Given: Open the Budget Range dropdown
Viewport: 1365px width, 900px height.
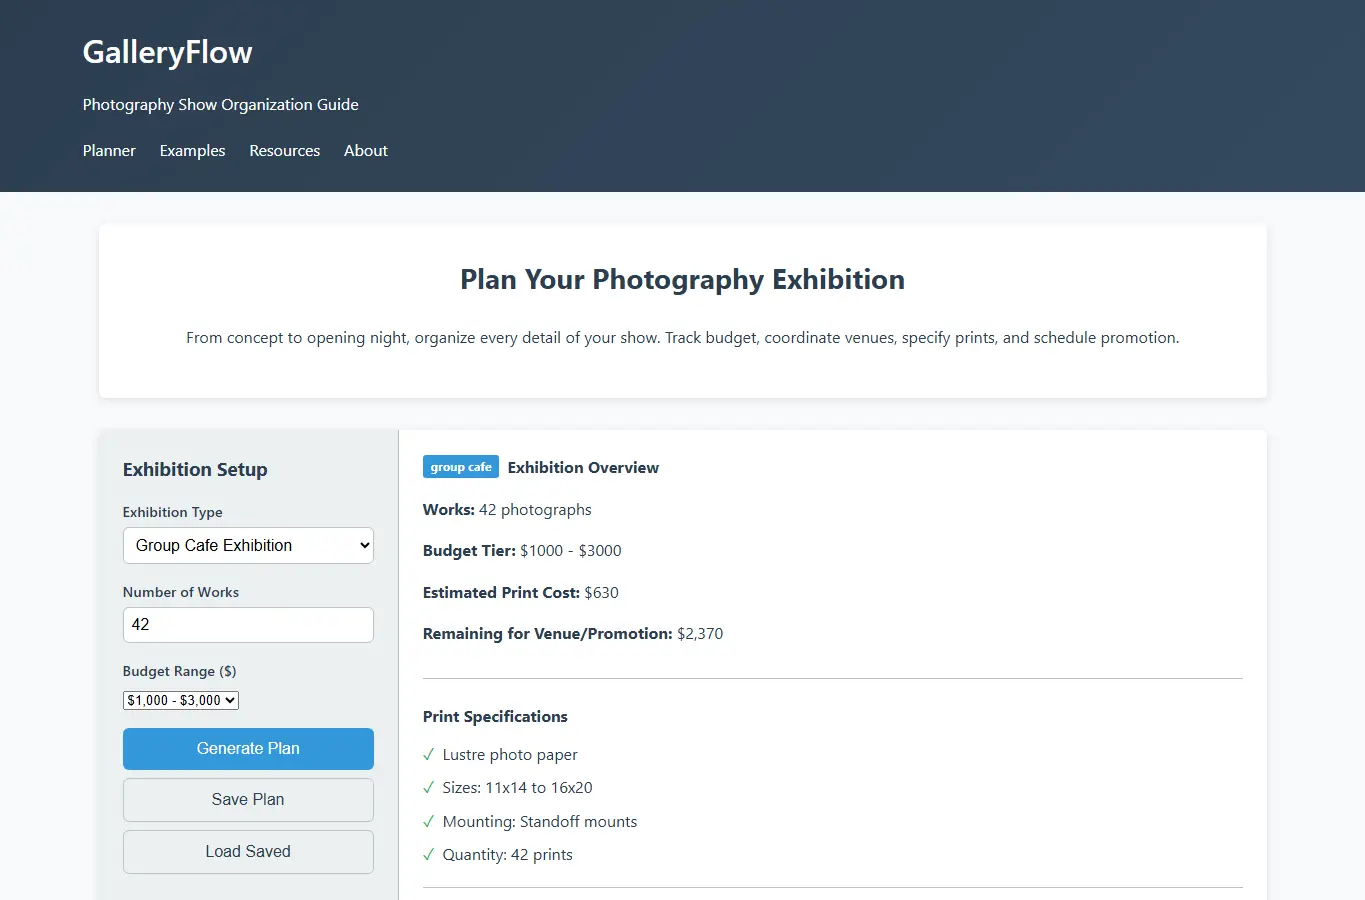Looking at the screenshot, I should click(x=181, y=700).
